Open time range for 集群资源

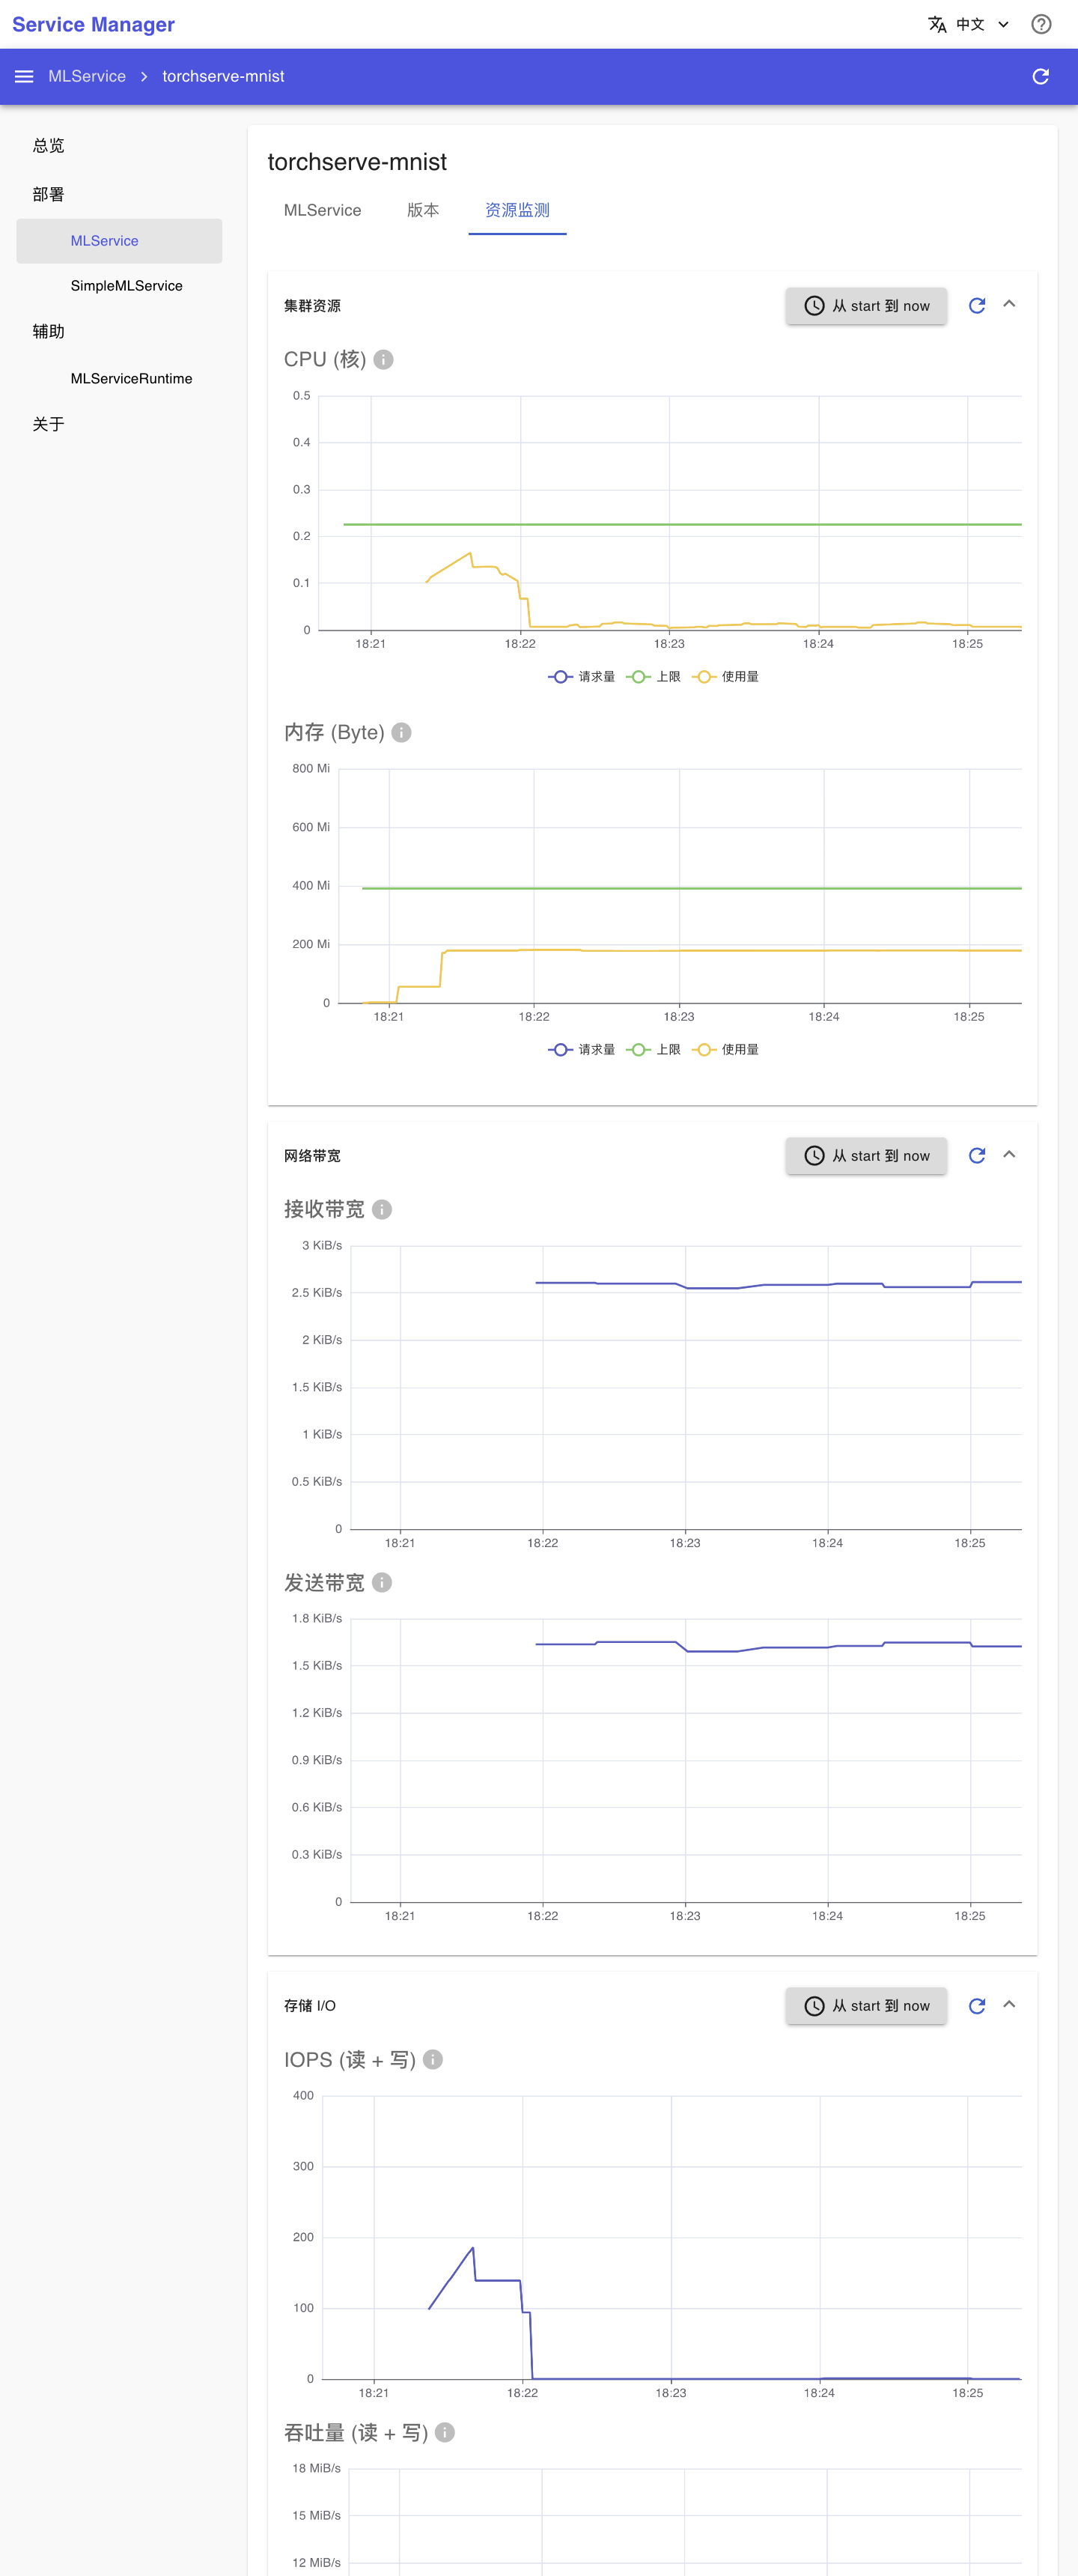pos(866,306)
